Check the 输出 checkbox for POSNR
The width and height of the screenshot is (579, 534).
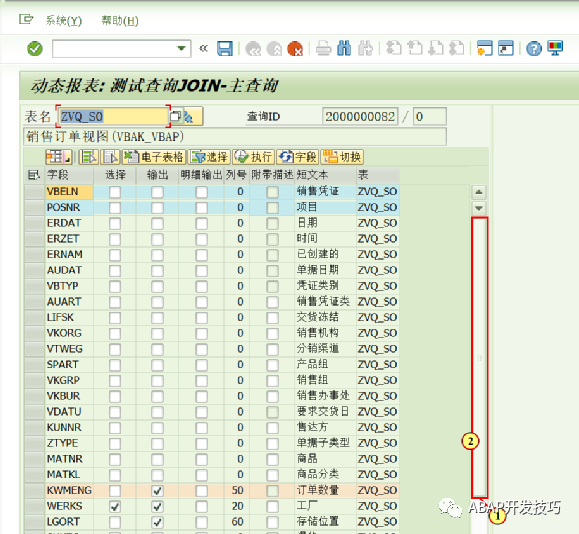click(x=157, y=208)
